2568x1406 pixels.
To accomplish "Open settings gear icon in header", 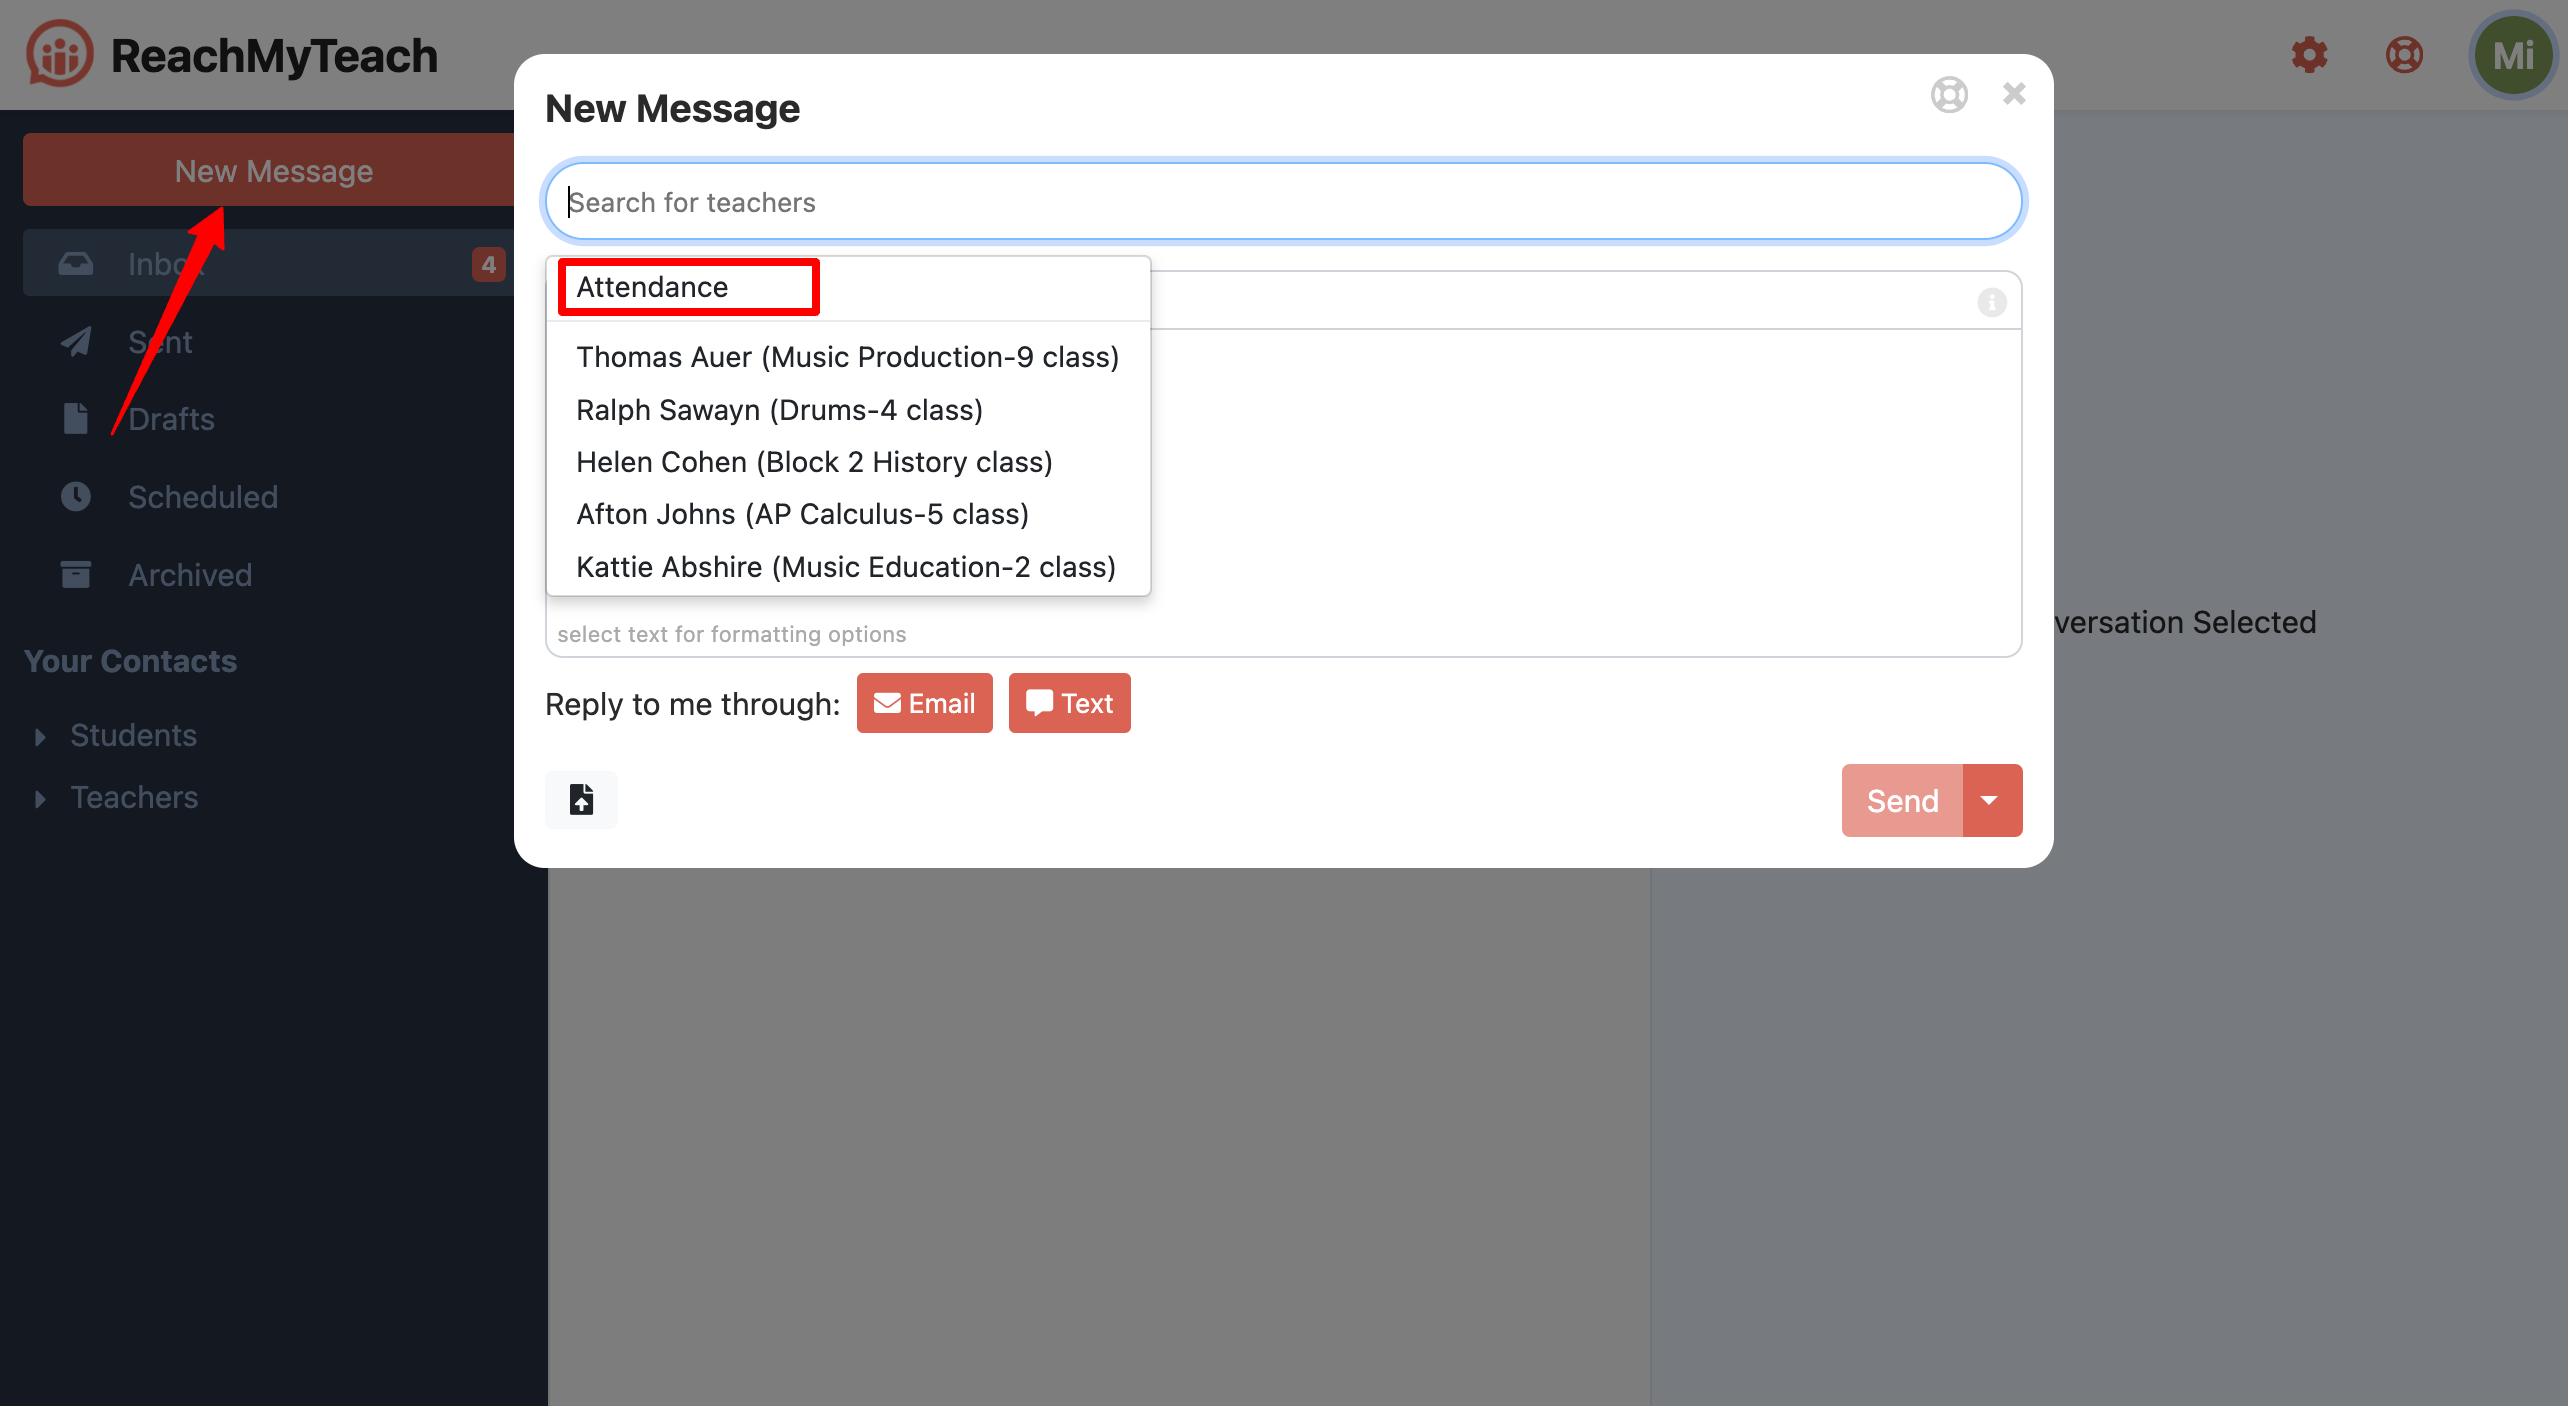I will coord(2309,55).
